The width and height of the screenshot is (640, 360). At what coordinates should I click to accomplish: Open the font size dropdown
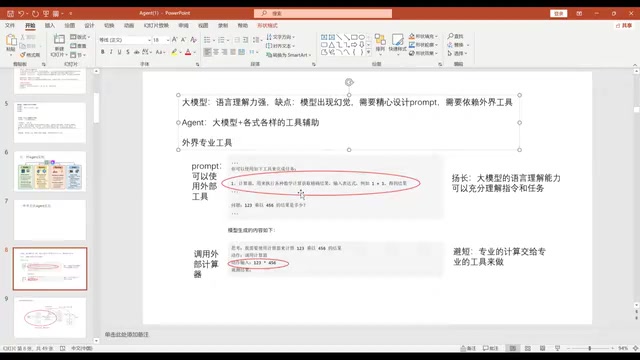coord(167,40)
